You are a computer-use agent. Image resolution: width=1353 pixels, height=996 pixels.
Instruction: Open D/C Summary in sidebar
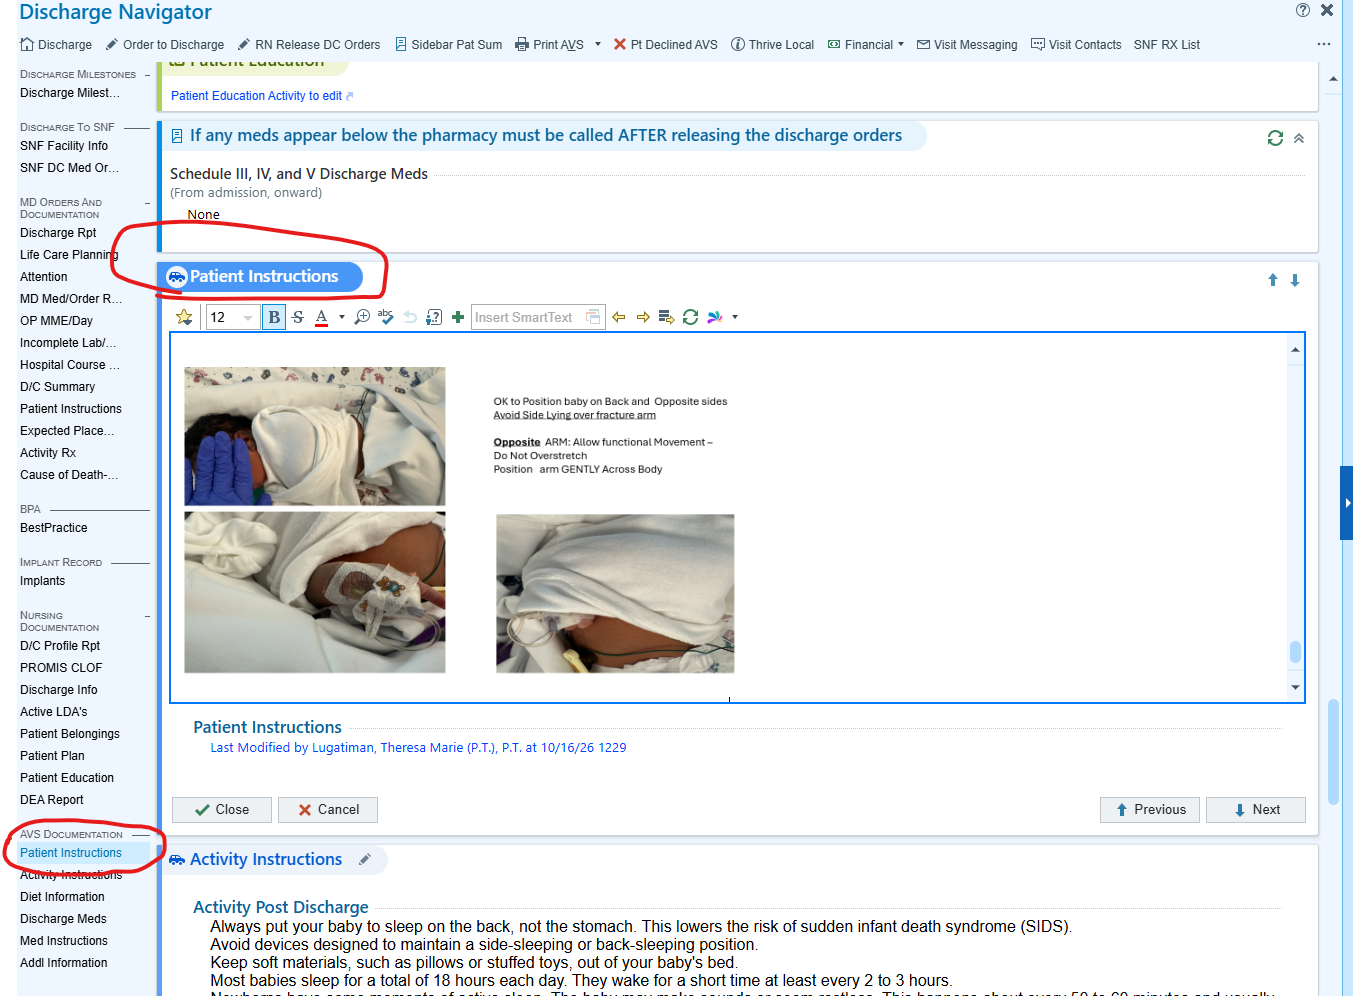pos(57,387)
